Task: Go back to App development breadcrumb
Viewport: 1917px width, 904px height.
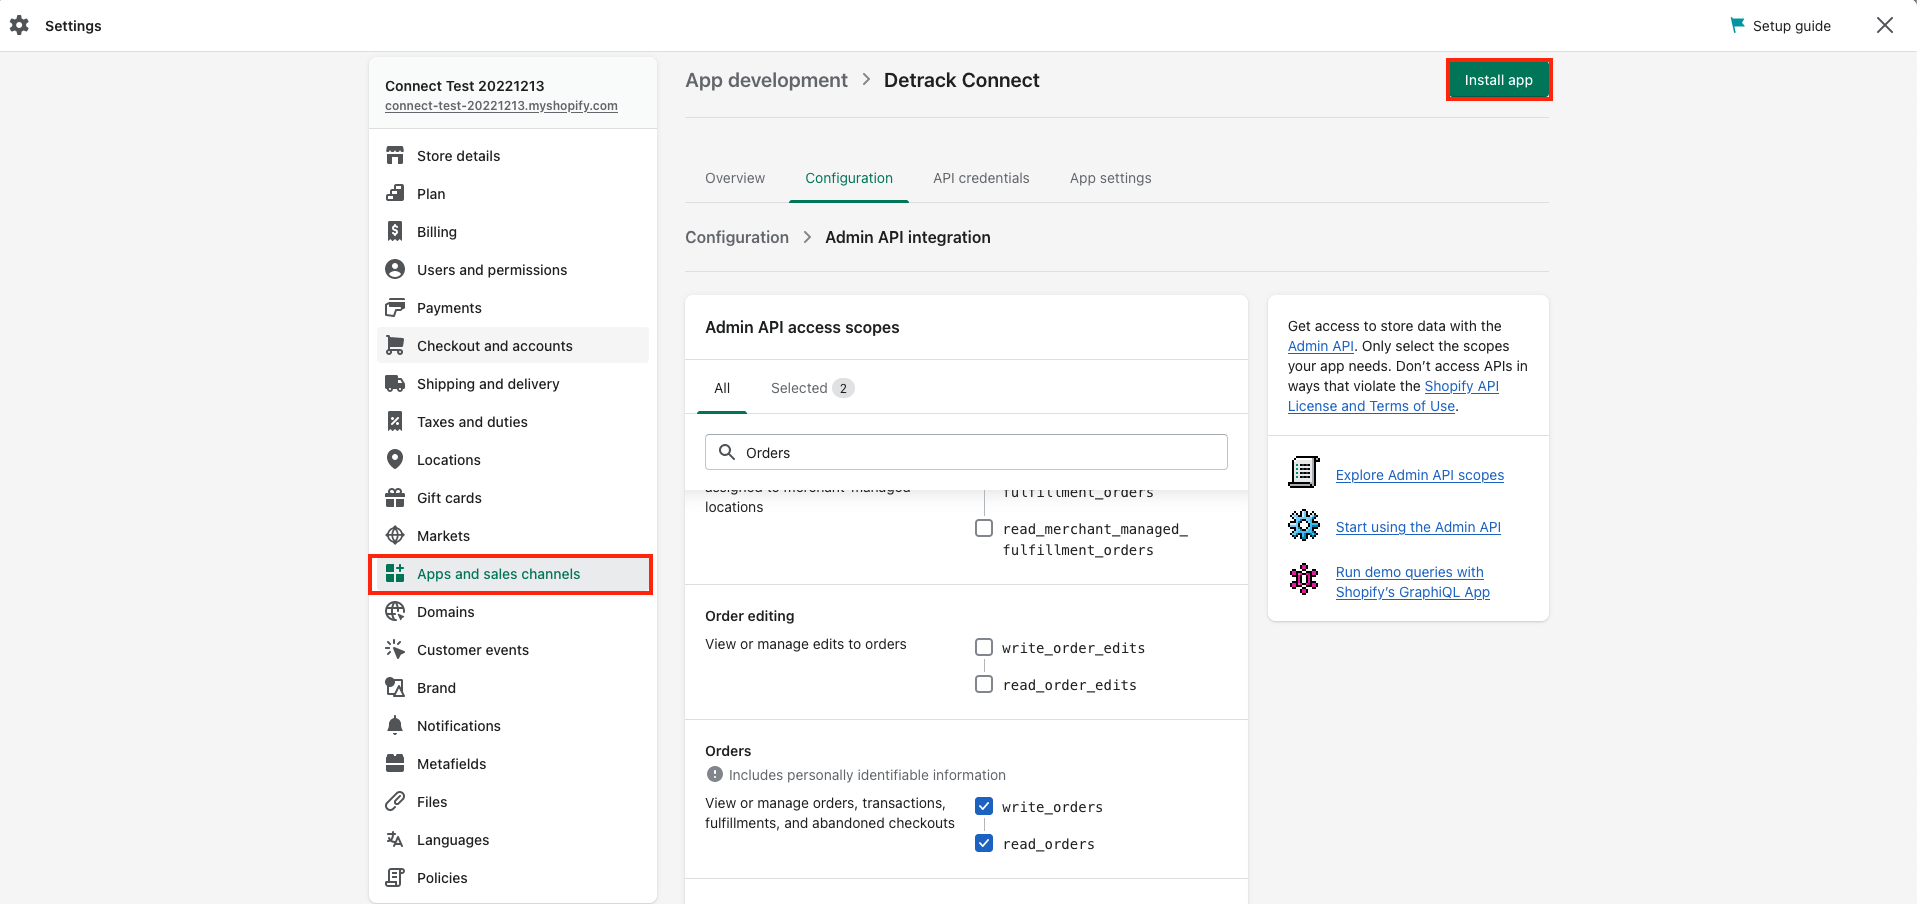Action: click(x=766, y=80)
